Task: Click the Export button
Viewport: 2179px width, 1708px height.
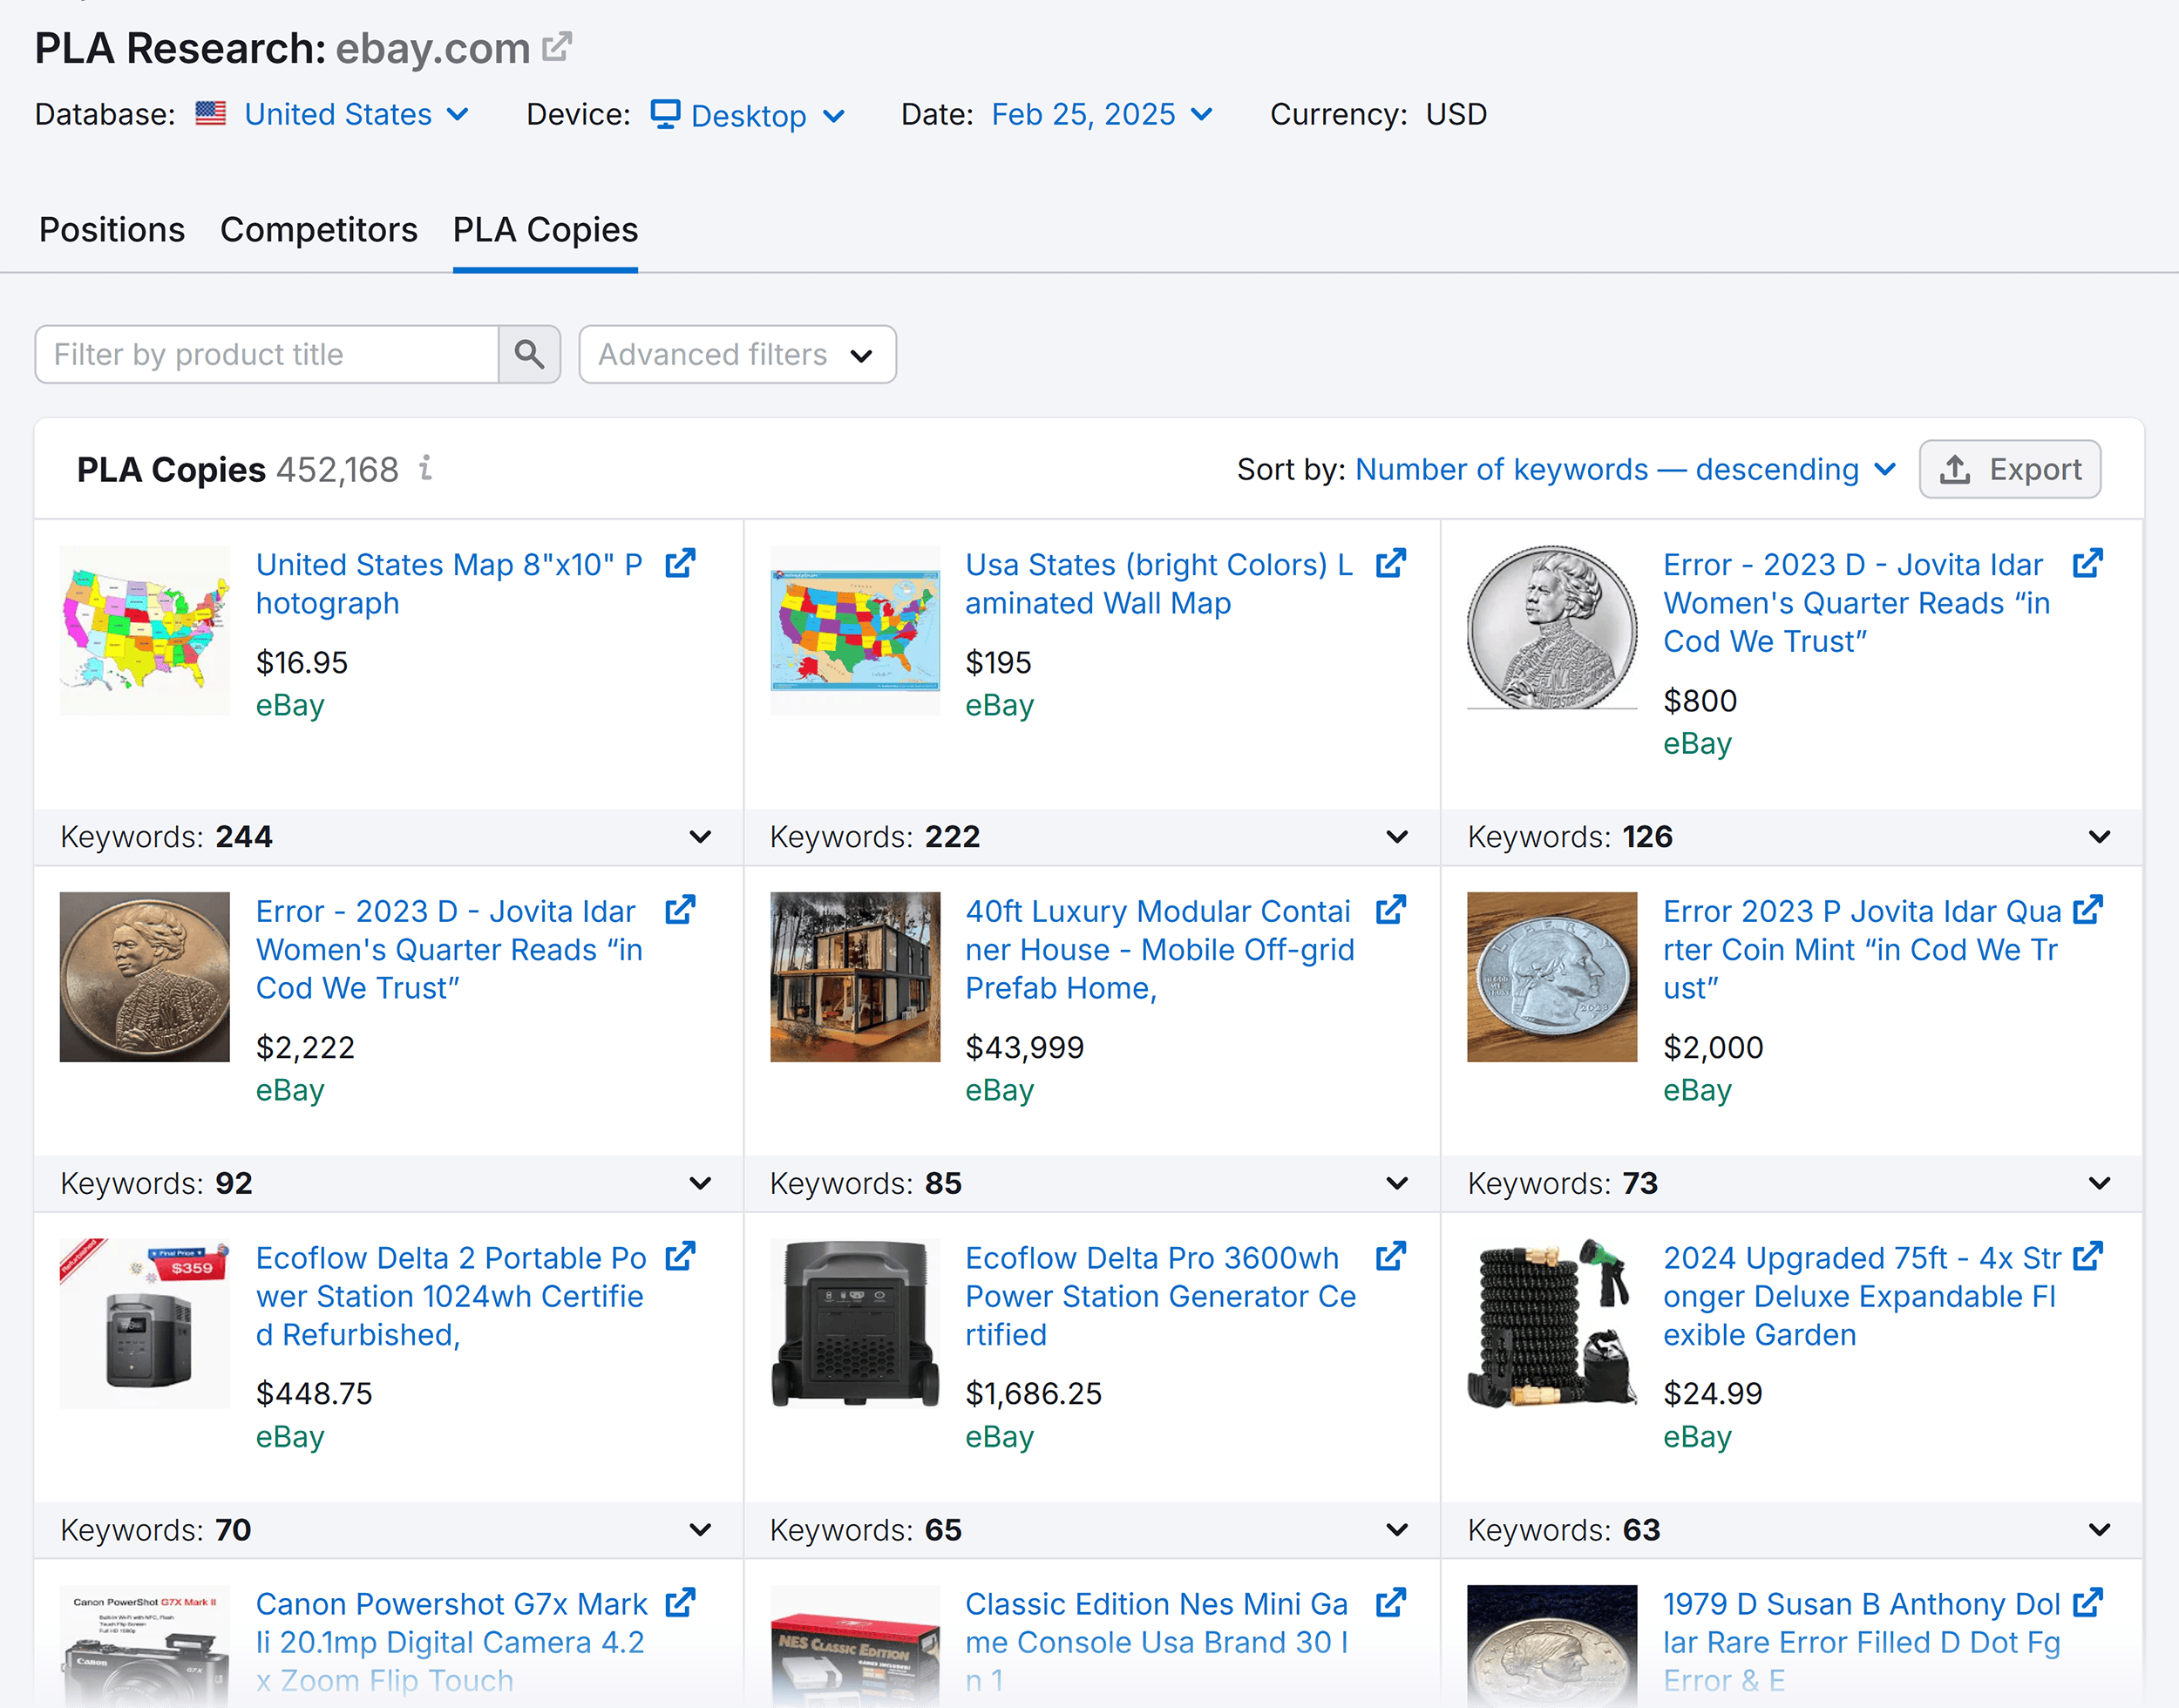Action: click(2009, 469)
